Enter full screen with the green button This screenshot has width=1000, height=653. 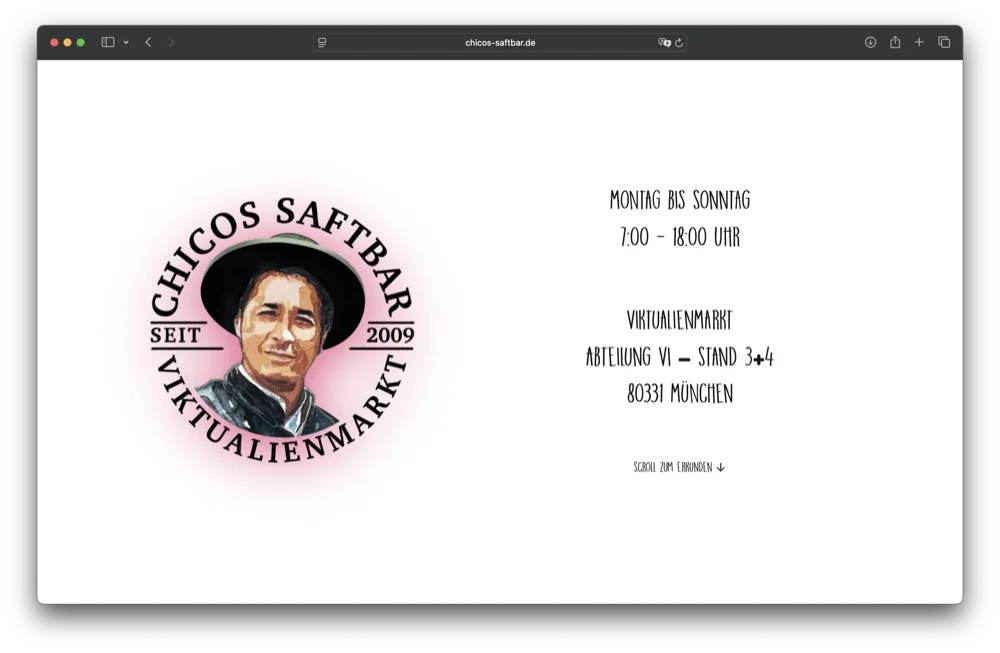pos(80,43)
